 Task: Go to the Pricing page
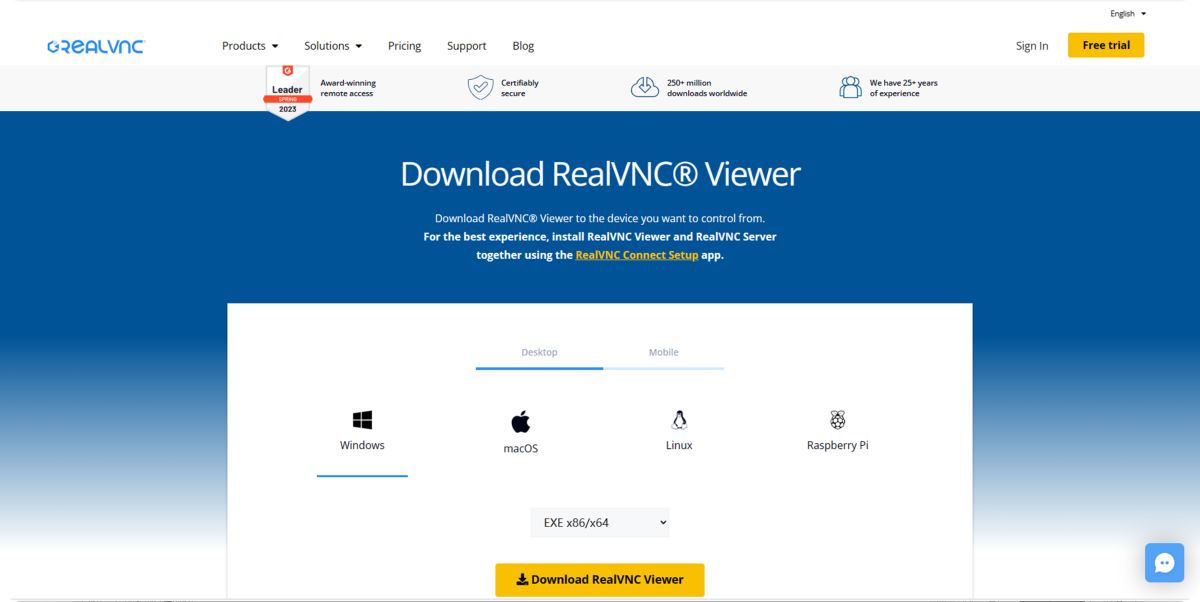[404, 45]
